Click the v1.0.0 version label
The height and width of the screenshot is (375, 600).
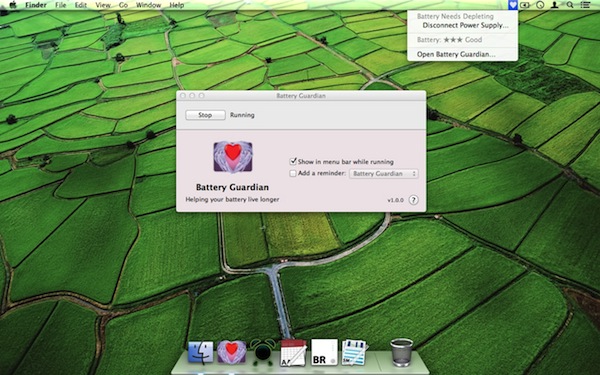pos(395,200)
